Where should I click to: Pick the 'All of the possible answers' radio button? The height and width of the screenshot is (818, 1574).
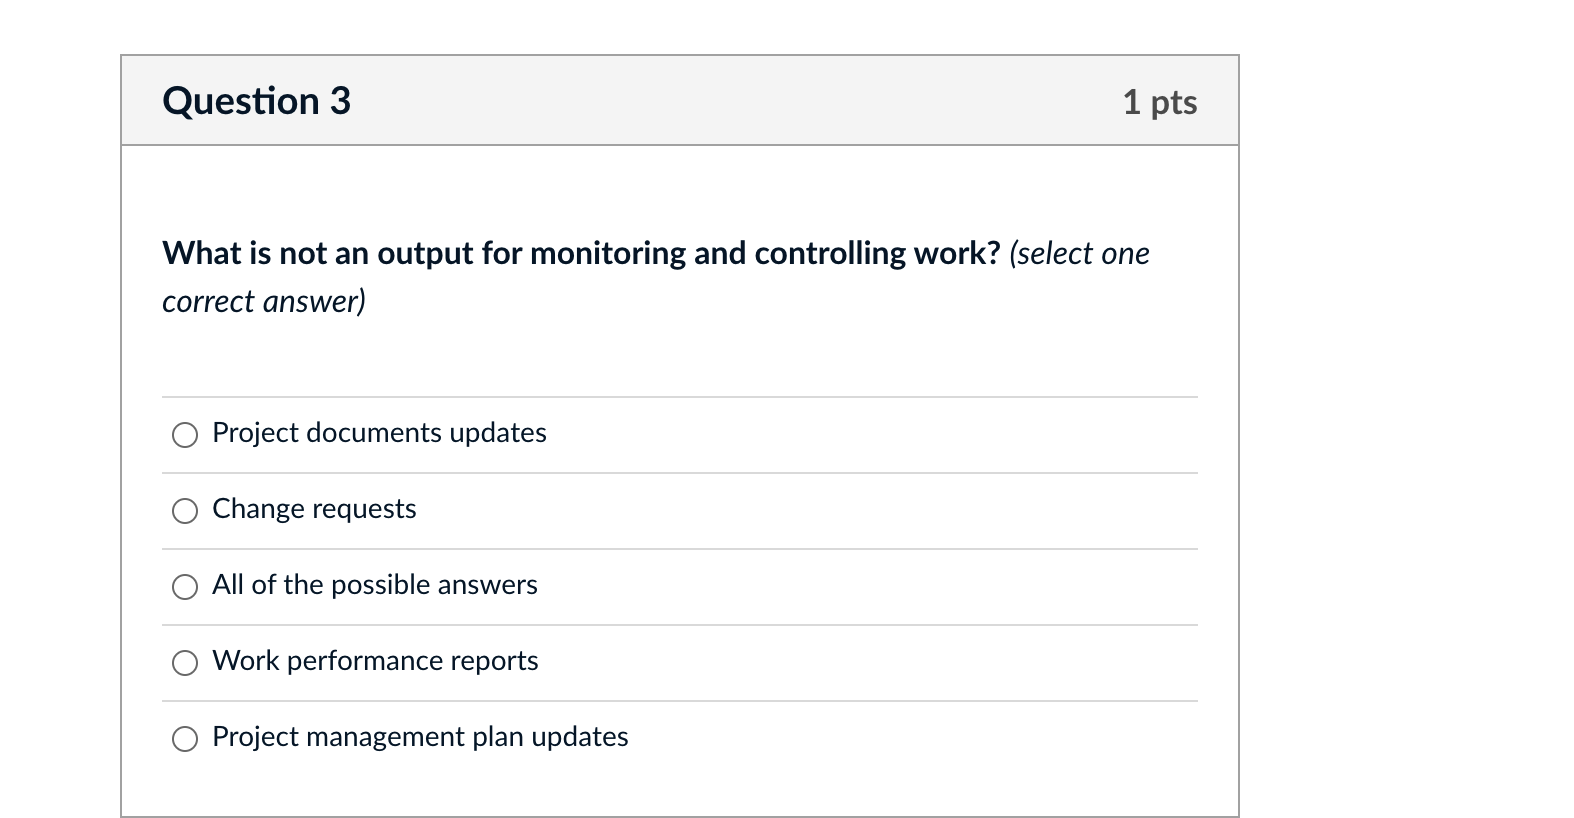tap(185, 587)
